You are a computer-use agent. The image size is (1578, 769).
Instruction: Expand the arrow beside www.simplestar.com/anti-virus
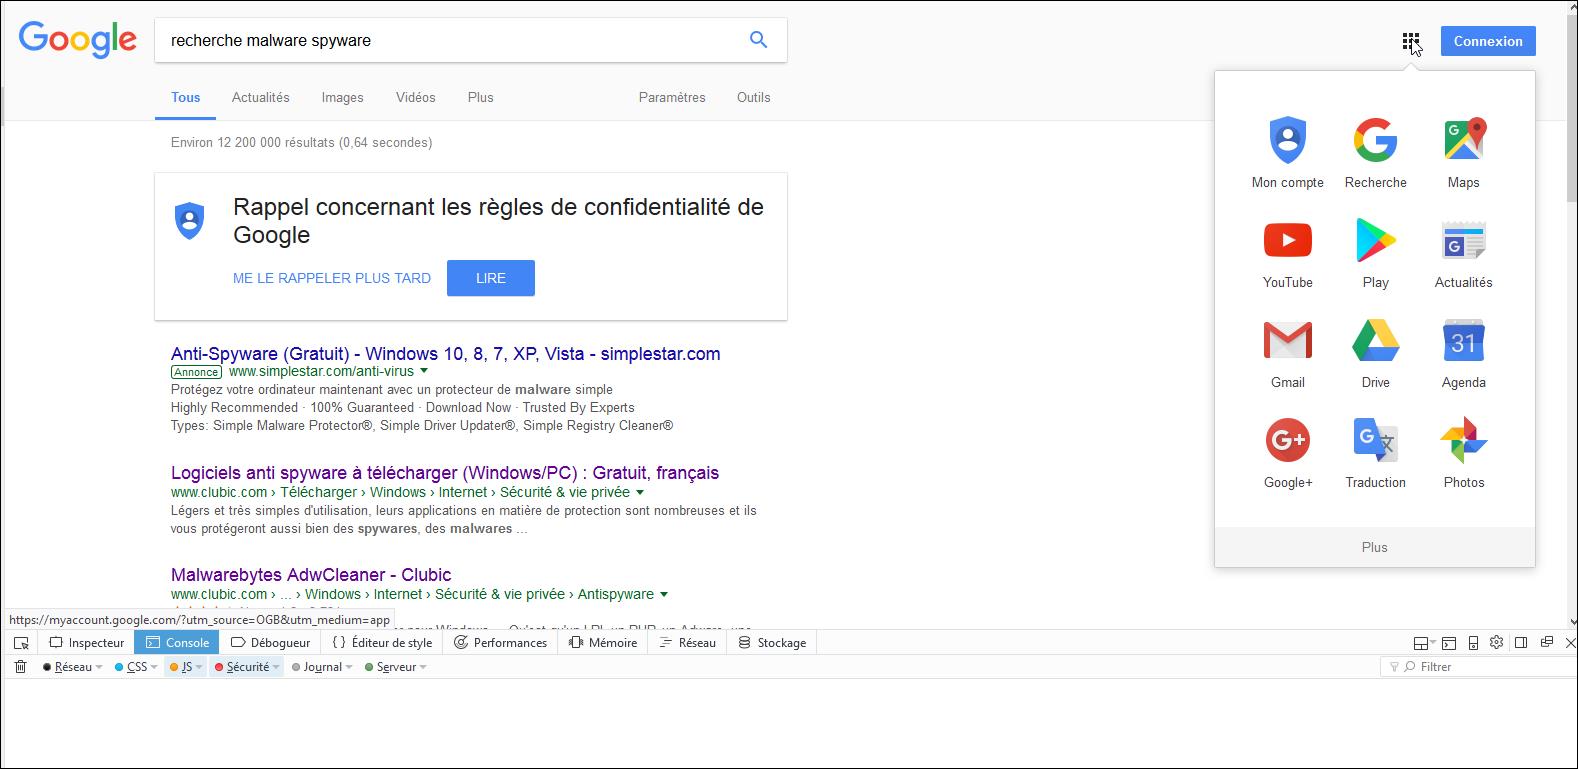424,371
